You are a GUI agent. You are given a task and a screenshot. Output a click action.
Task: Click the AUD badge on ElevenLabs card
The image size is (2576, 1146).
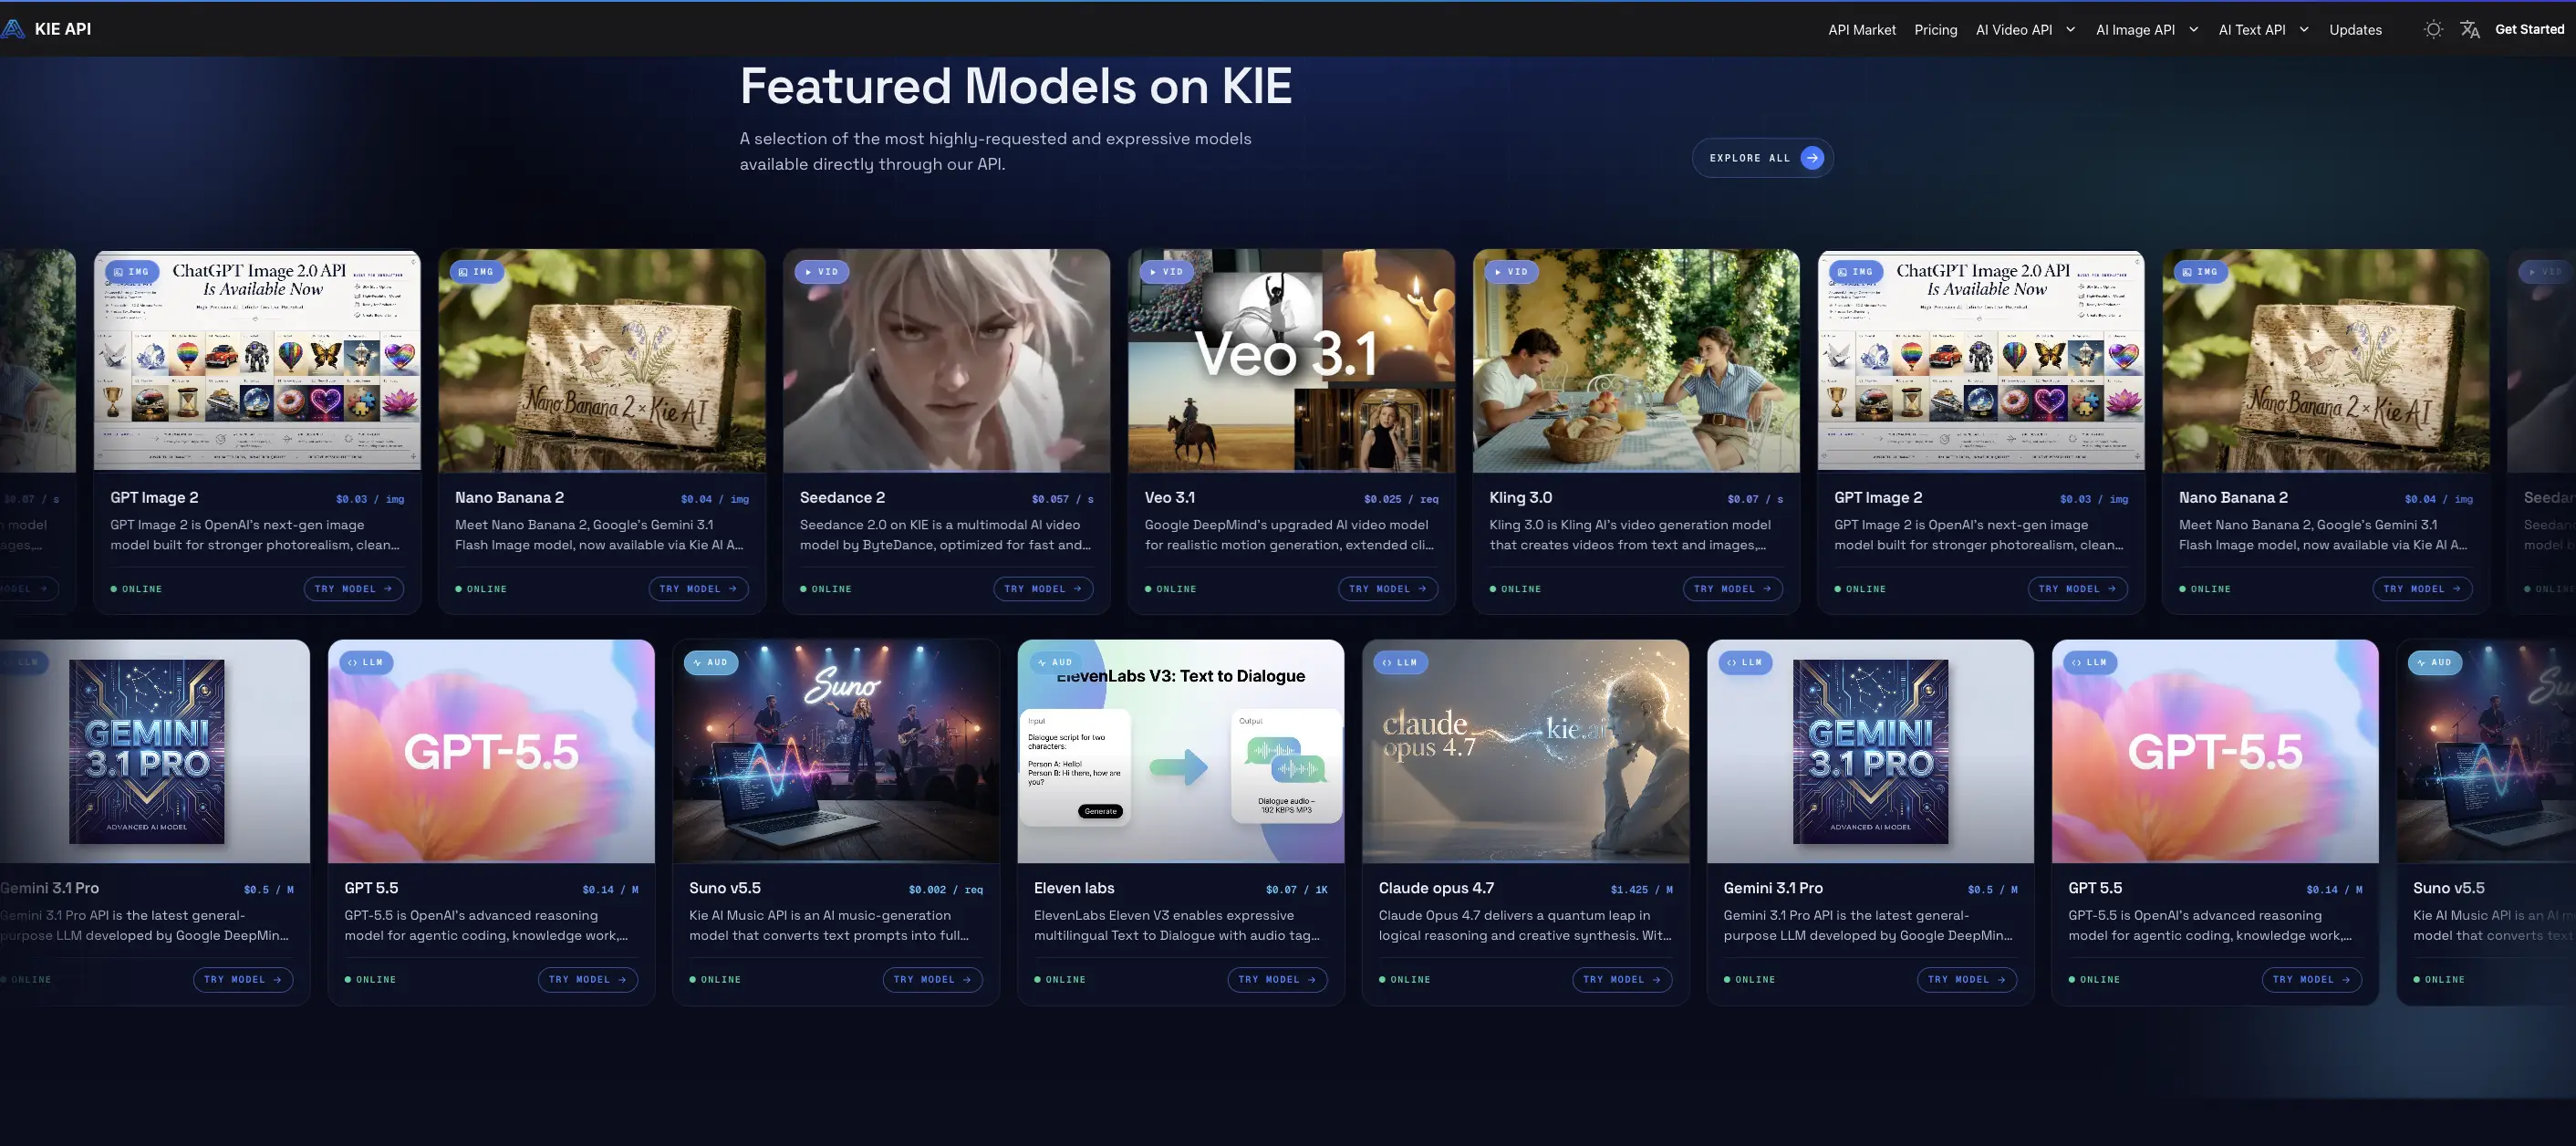point(1056,662)
